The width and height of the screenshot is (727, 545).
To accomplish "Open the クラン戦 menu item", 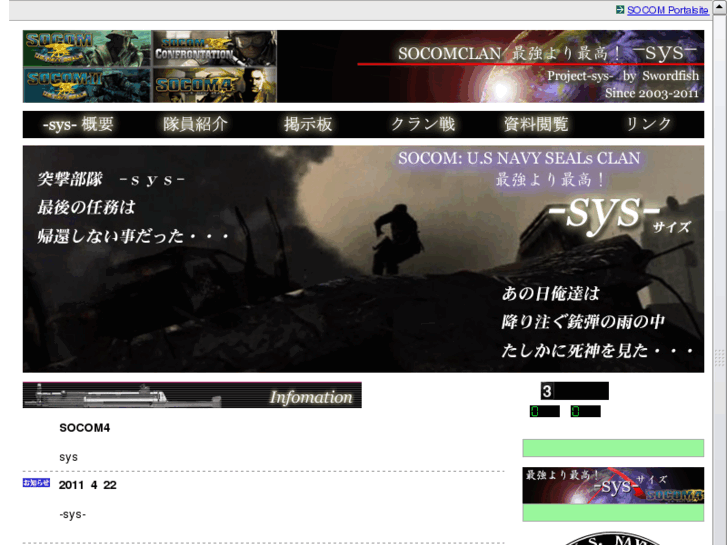I will [423, 124].
